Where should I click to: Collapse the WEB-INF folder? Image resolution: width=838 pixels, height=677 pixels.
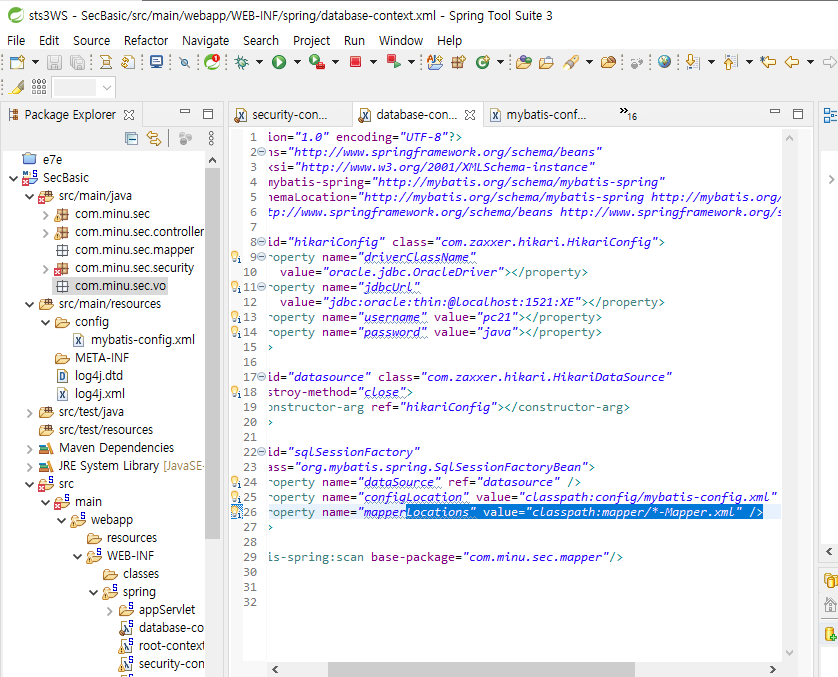pos(77,557)
